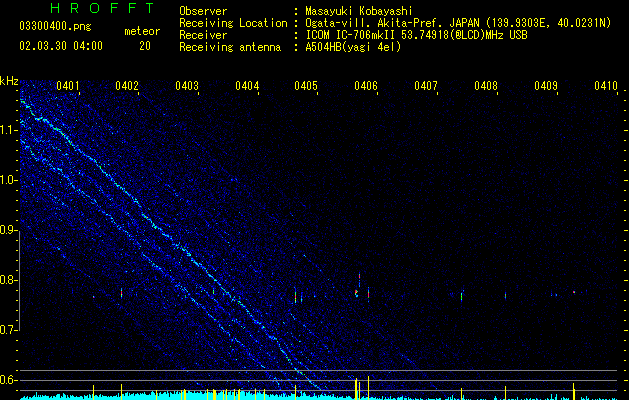Click the observer name Masayuki Kobayashi

point(359,11)
